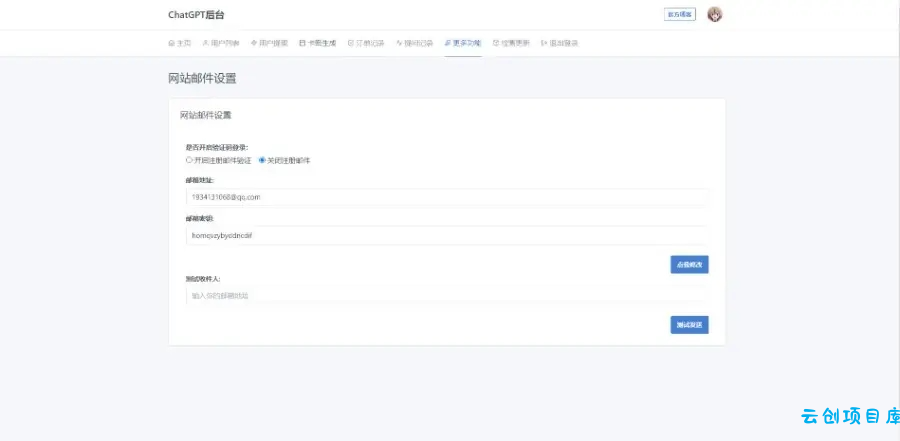Enable 开启注册邮件验证 radio option
The image size is (900, 441).
tap(219, 161)
